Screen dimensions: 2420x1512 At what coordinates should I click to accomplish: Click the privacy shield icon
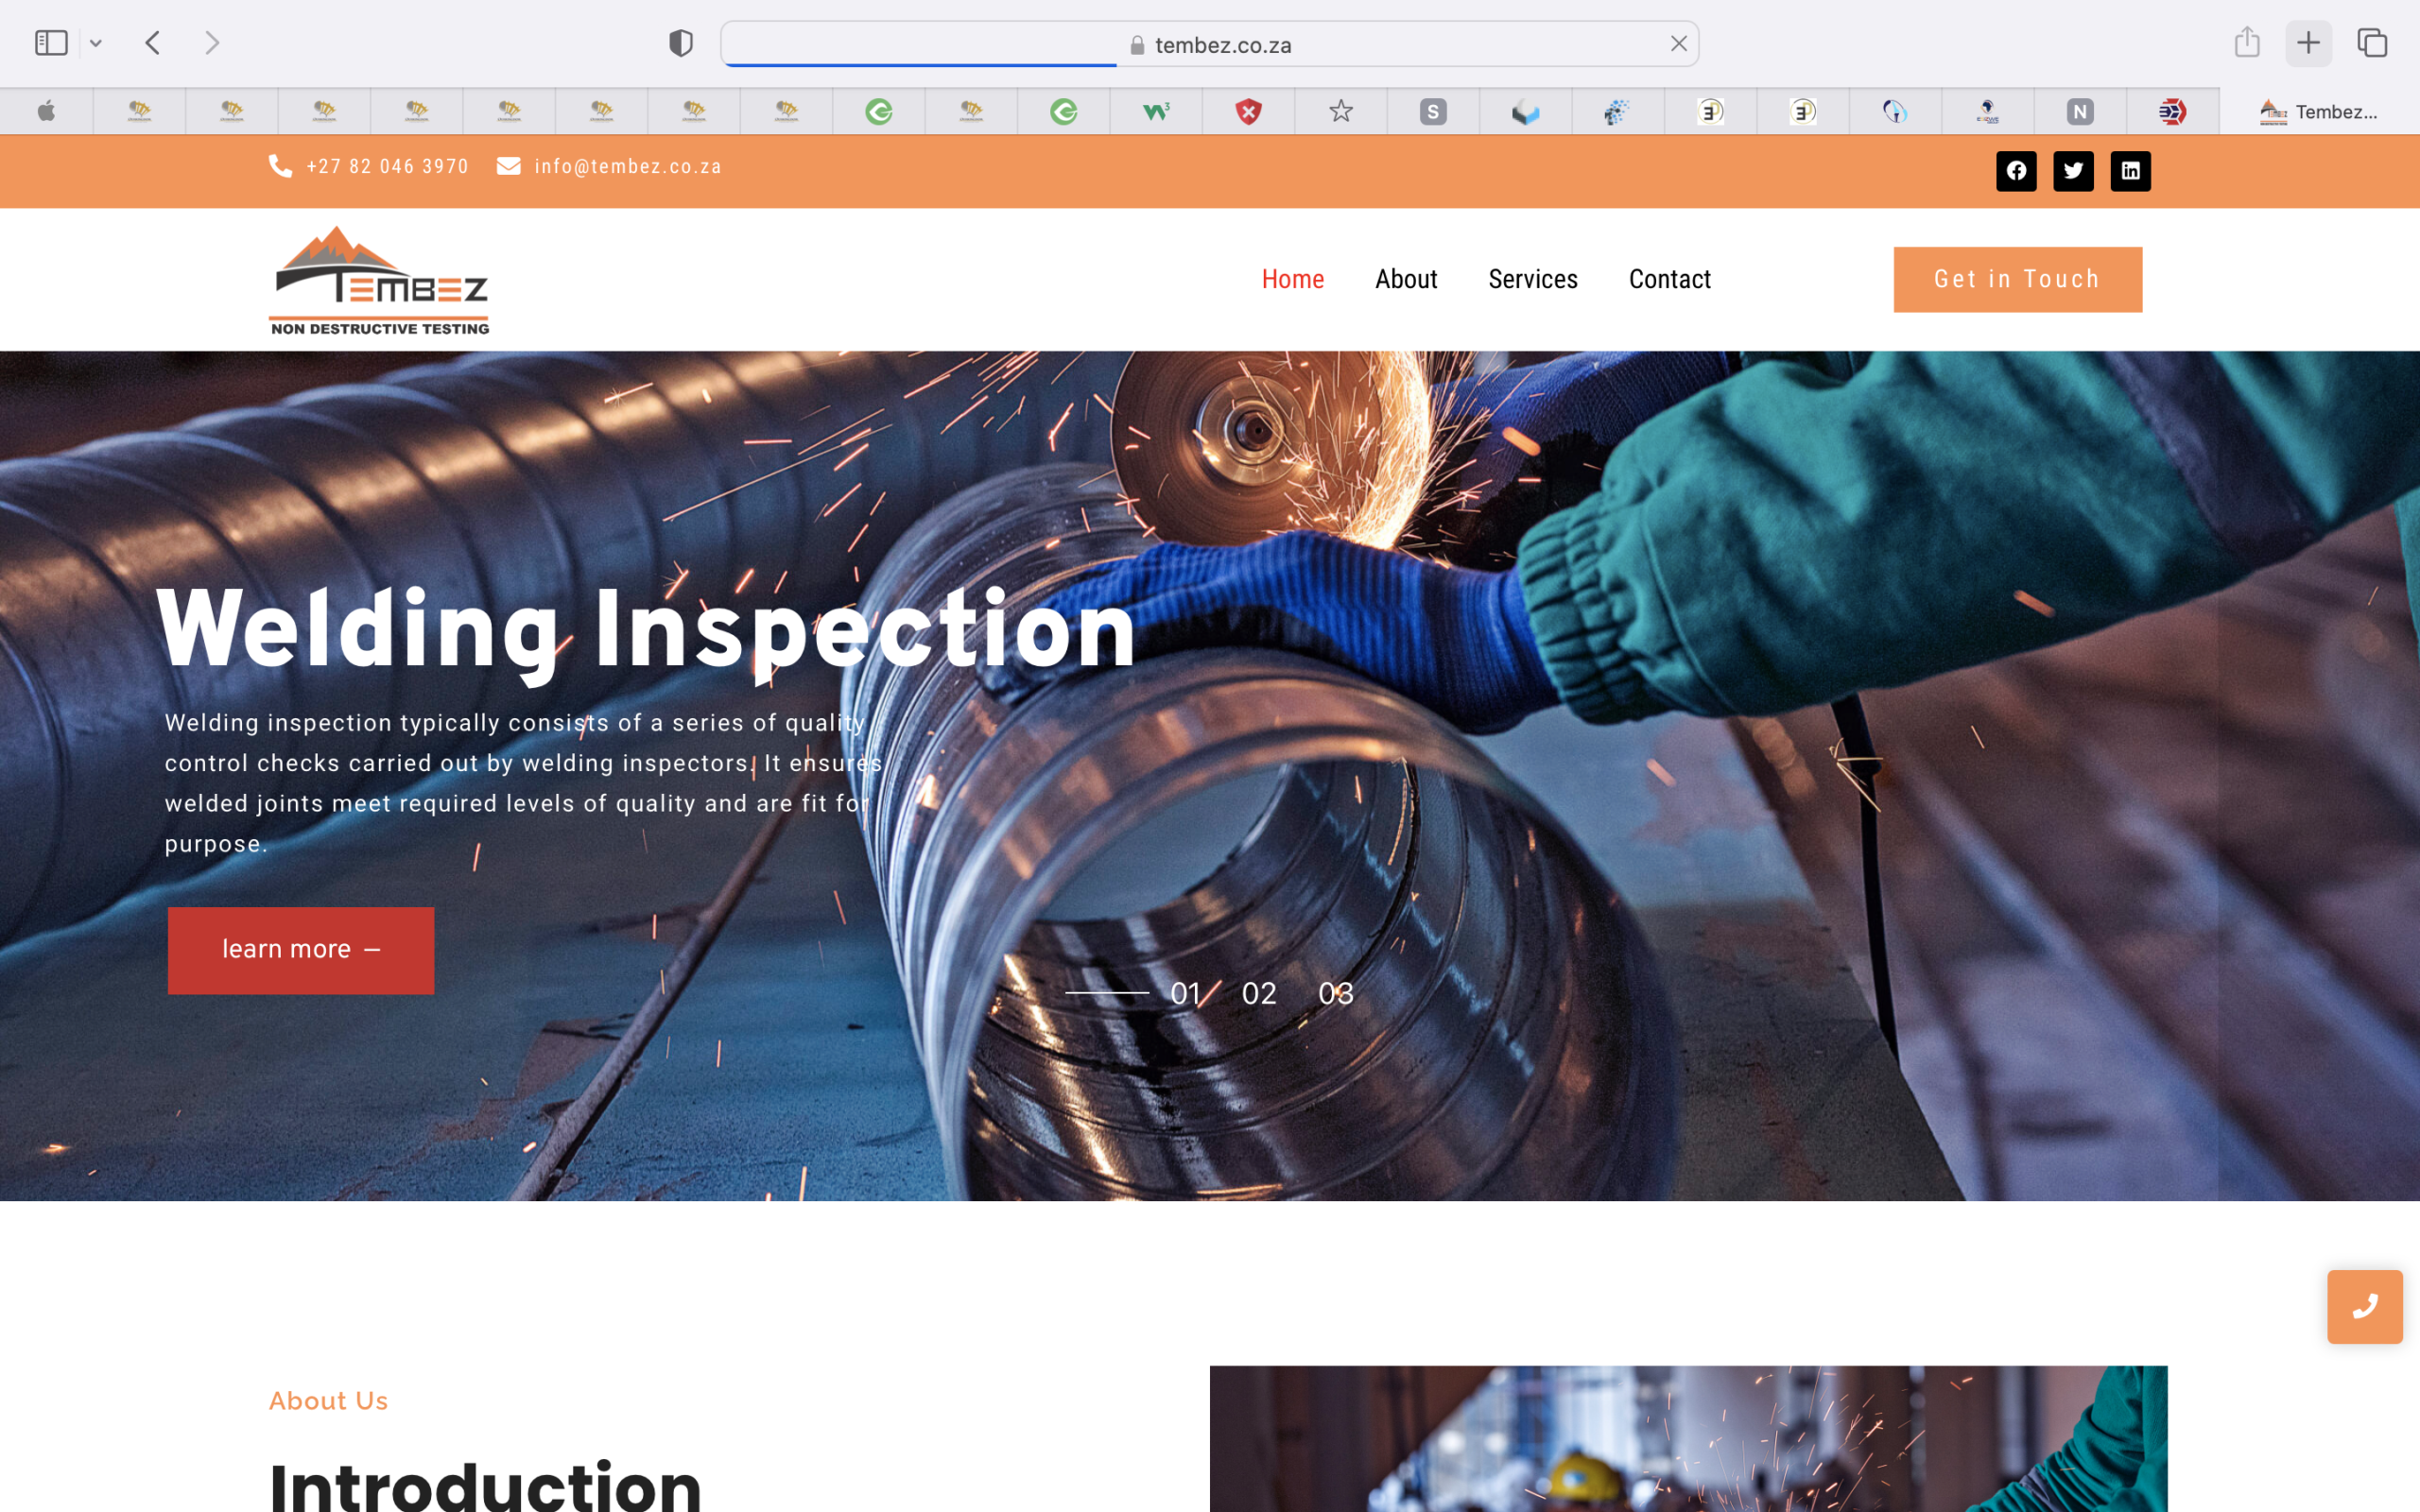pyautogui.click(x=681, y=43)
